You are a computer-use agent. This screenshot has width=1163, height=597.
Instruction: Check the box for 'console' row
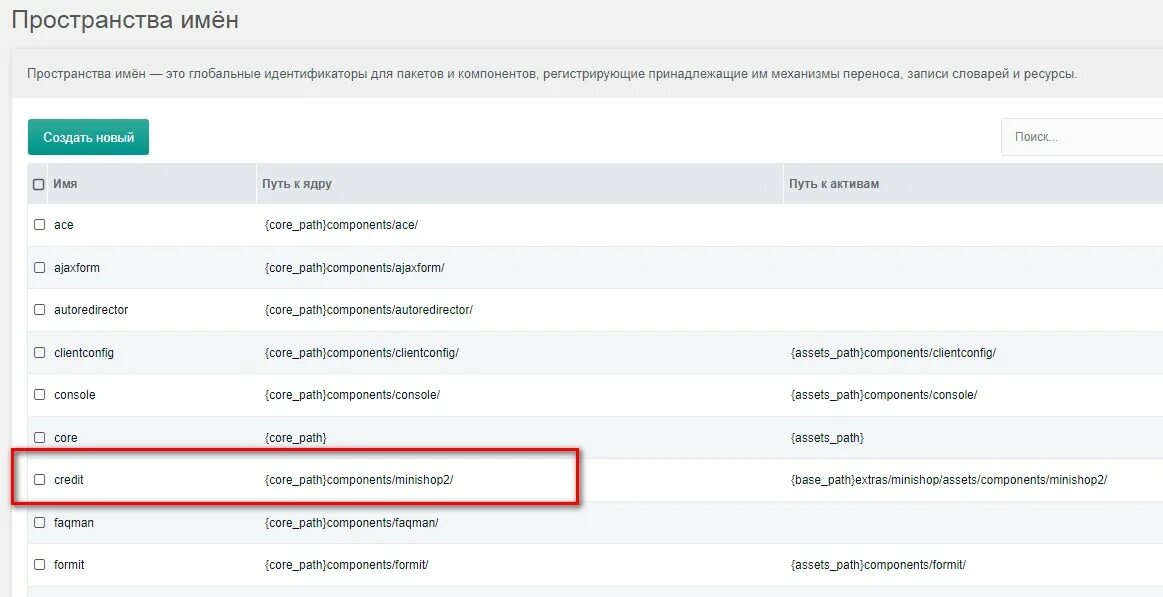point(39,395)
